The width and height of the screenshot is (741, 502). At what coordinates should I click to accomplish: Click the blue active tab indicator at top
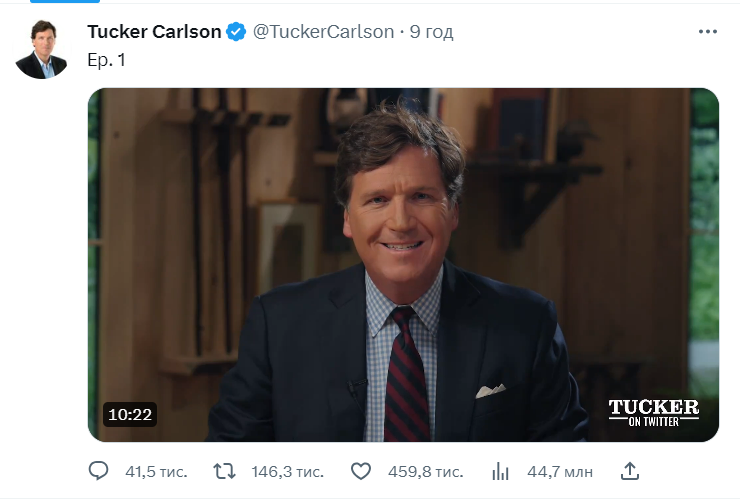pyautogui.click(x=65, y=1)
